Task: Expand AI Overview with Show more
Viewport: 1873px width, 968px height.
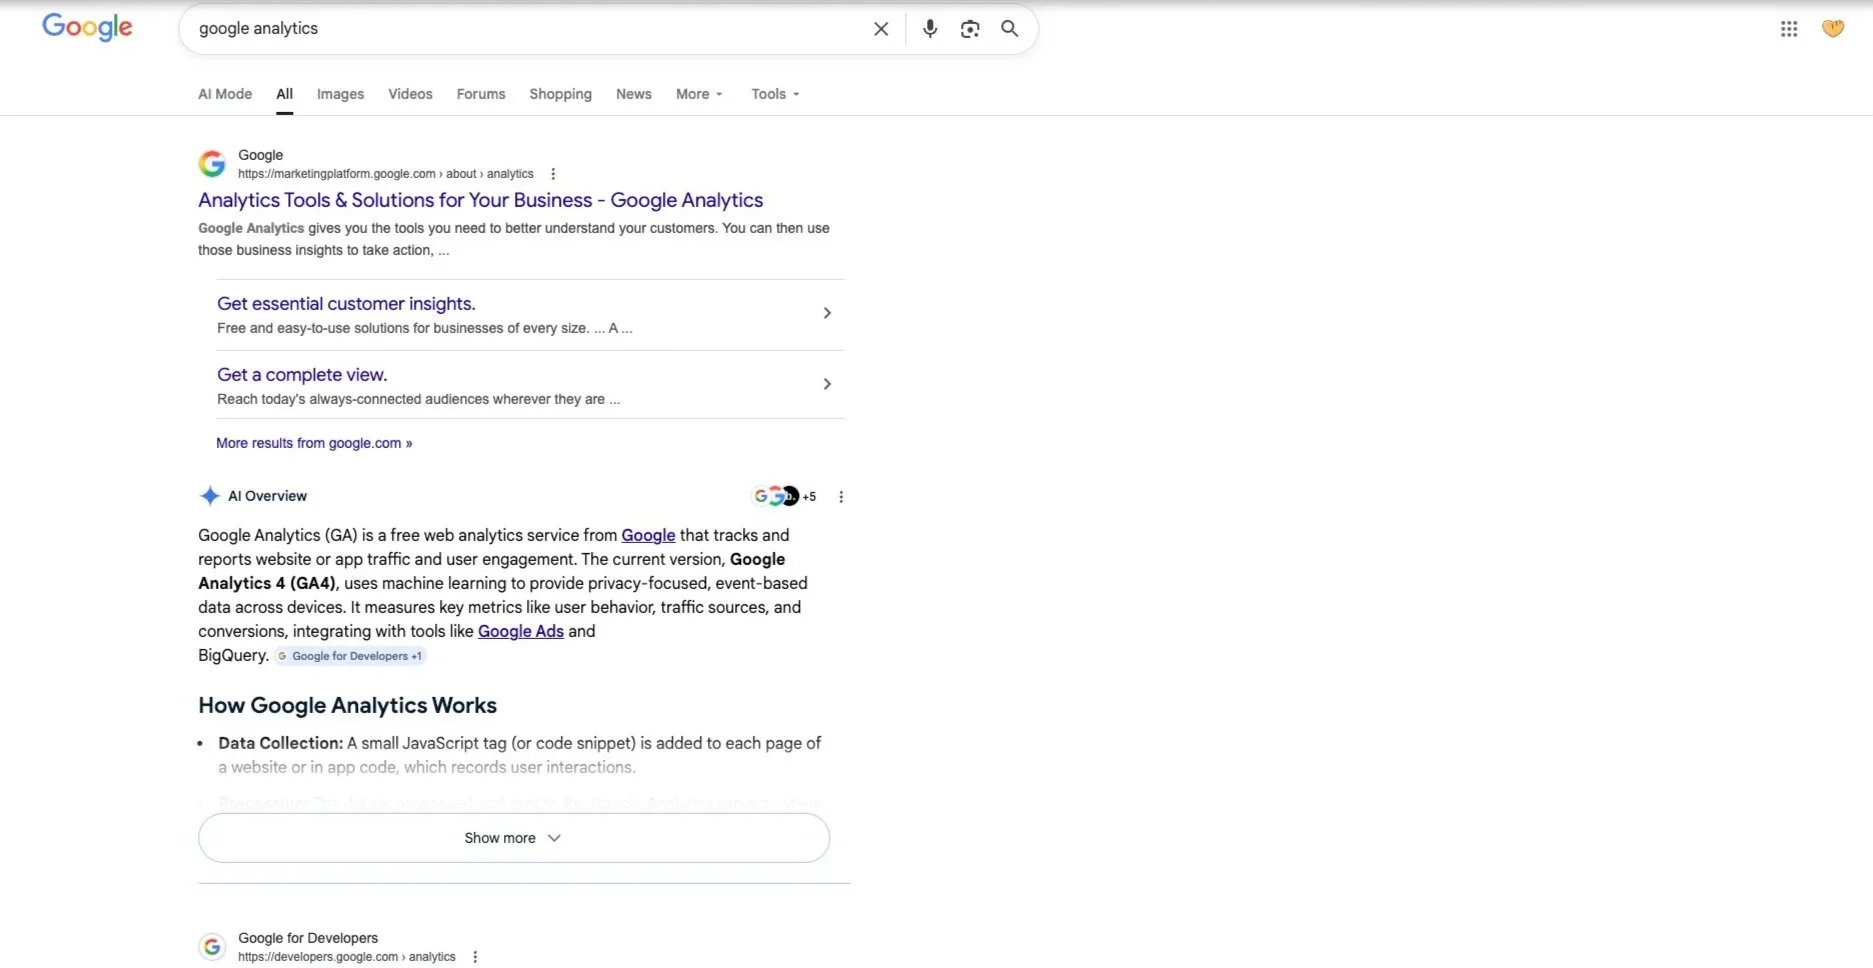Action: coord(514,838)
